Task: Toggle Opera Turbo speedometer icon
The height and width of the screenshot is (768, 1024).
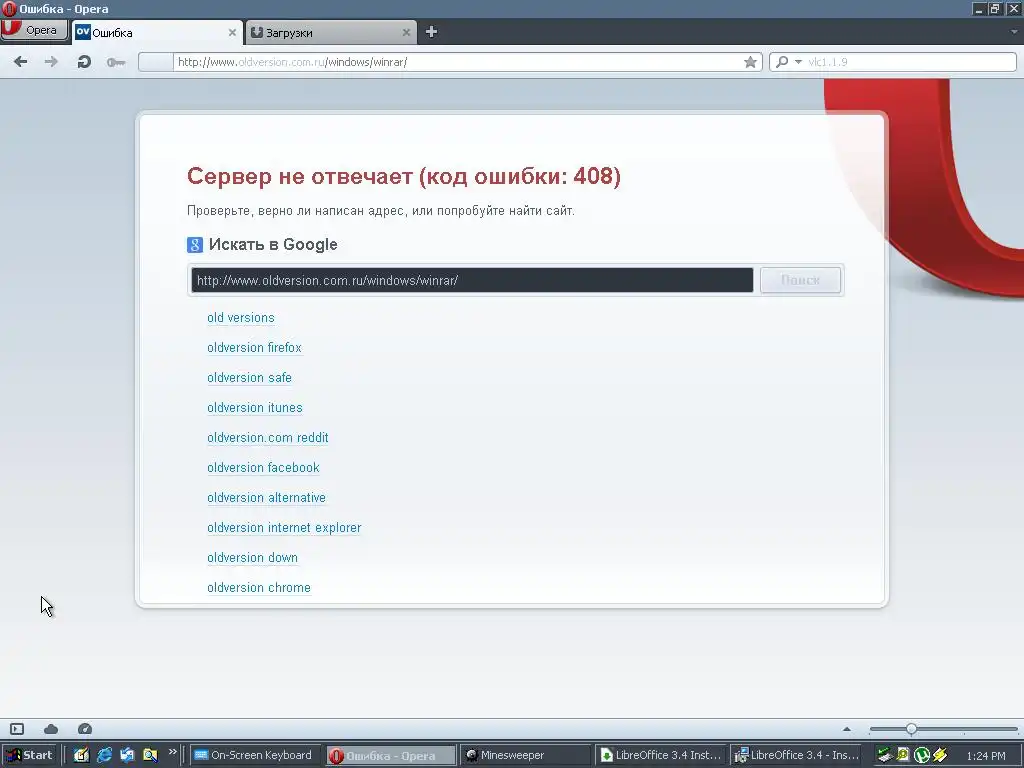Action: 85,729
